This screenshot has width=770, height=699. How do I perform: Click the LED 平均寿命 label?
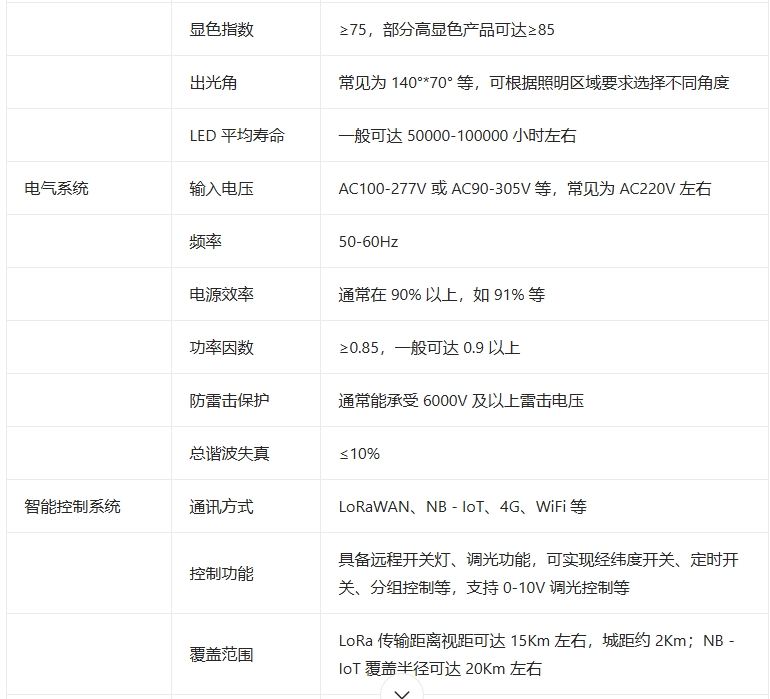[237, 135]
